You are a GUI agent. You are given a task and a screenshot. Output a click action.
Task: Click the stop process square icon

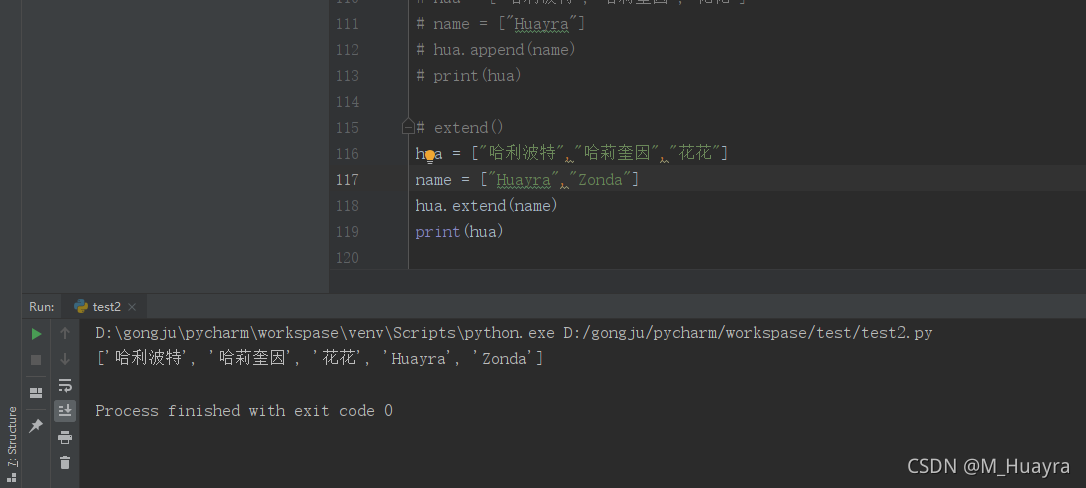click(x=36, y=359)
